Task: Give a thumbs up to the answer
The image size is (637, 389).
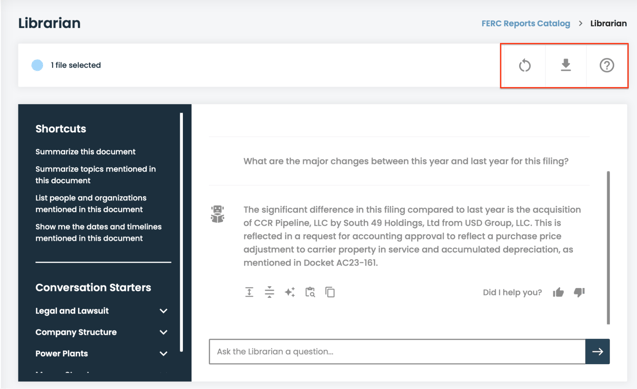Action: [x=558, y=292]
